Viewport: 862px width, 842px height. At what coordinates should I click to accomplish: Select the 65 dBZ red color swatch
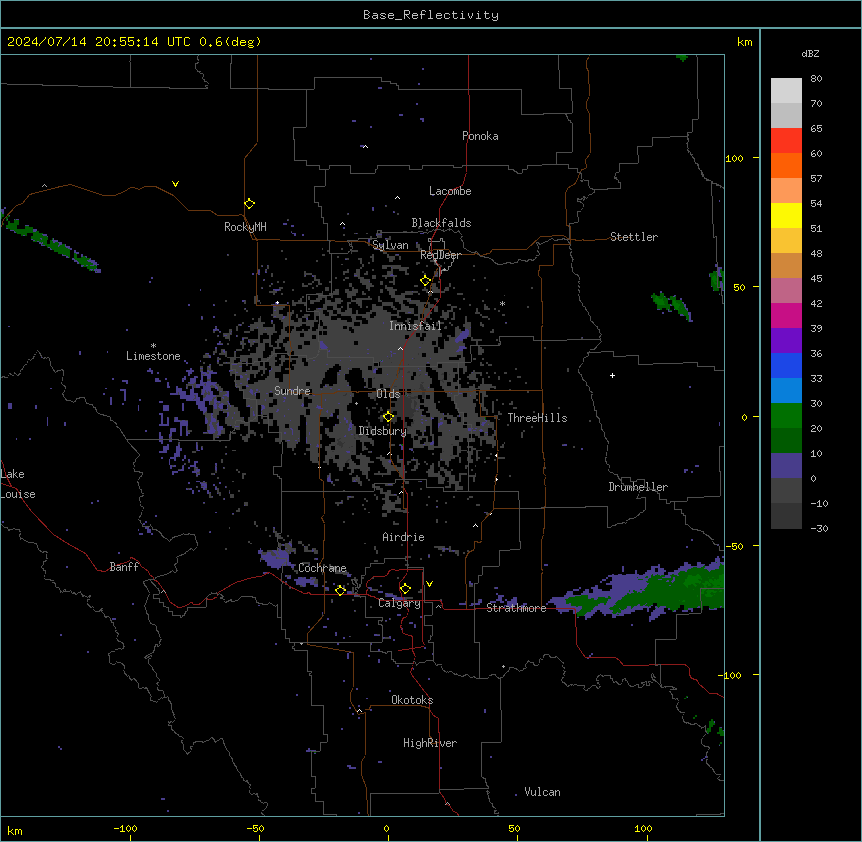(786, 140)
